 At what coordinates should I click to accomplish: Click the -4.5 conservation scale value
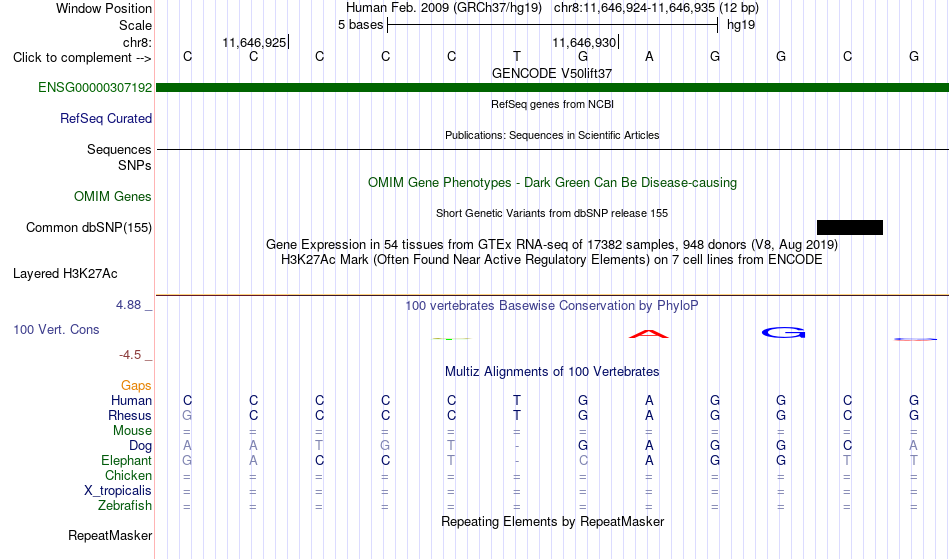[130, 354]
